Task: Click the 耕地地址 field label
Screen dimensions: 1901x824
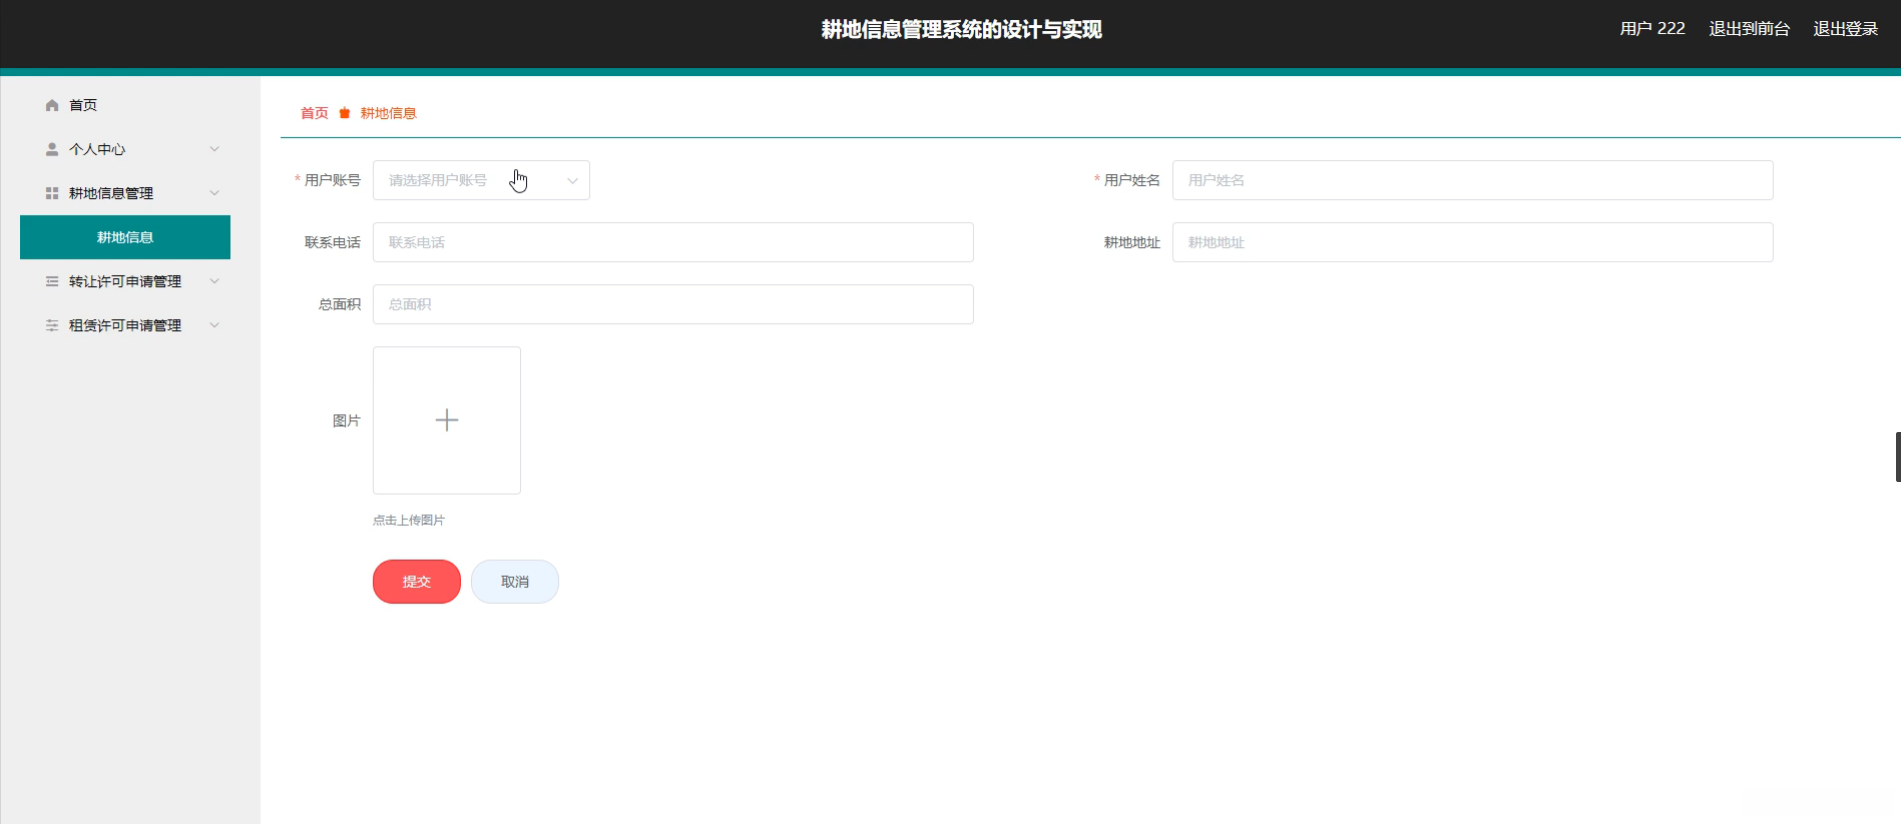Action: (x=1132, y=242)
